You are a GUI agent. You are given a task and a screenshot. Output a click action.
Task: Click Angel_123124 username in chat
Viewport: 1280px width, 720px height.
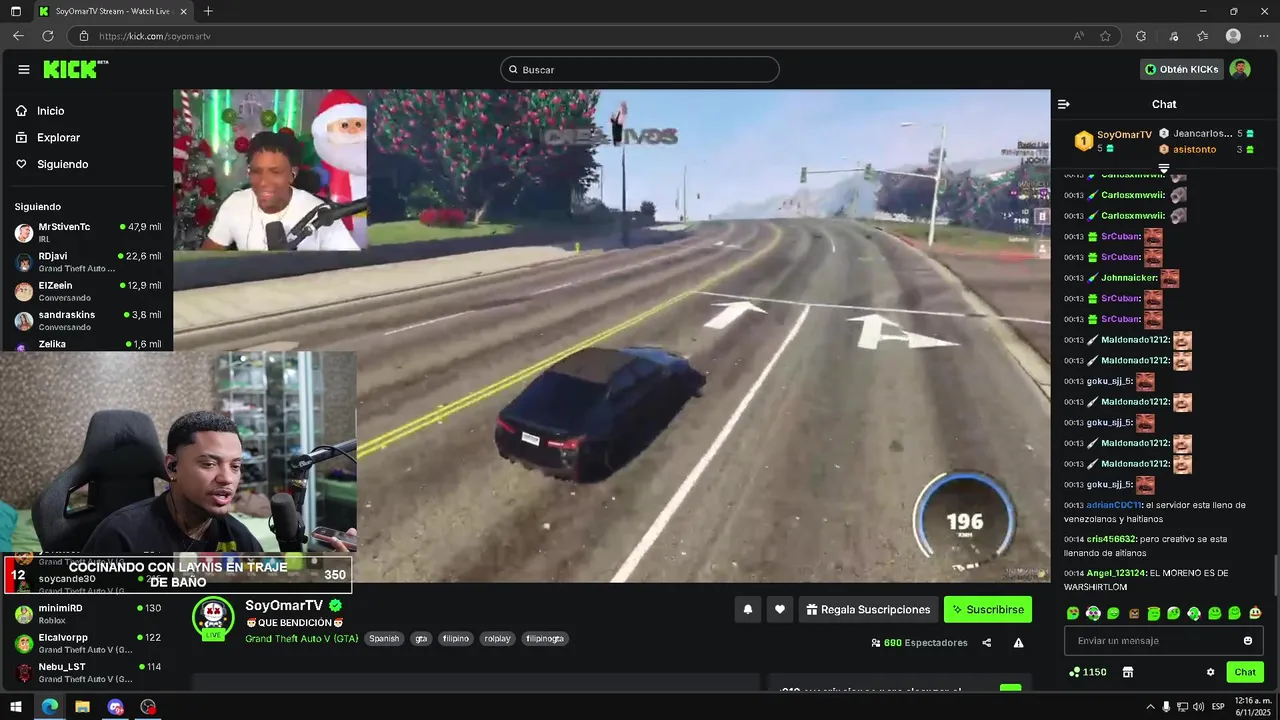1117,573
